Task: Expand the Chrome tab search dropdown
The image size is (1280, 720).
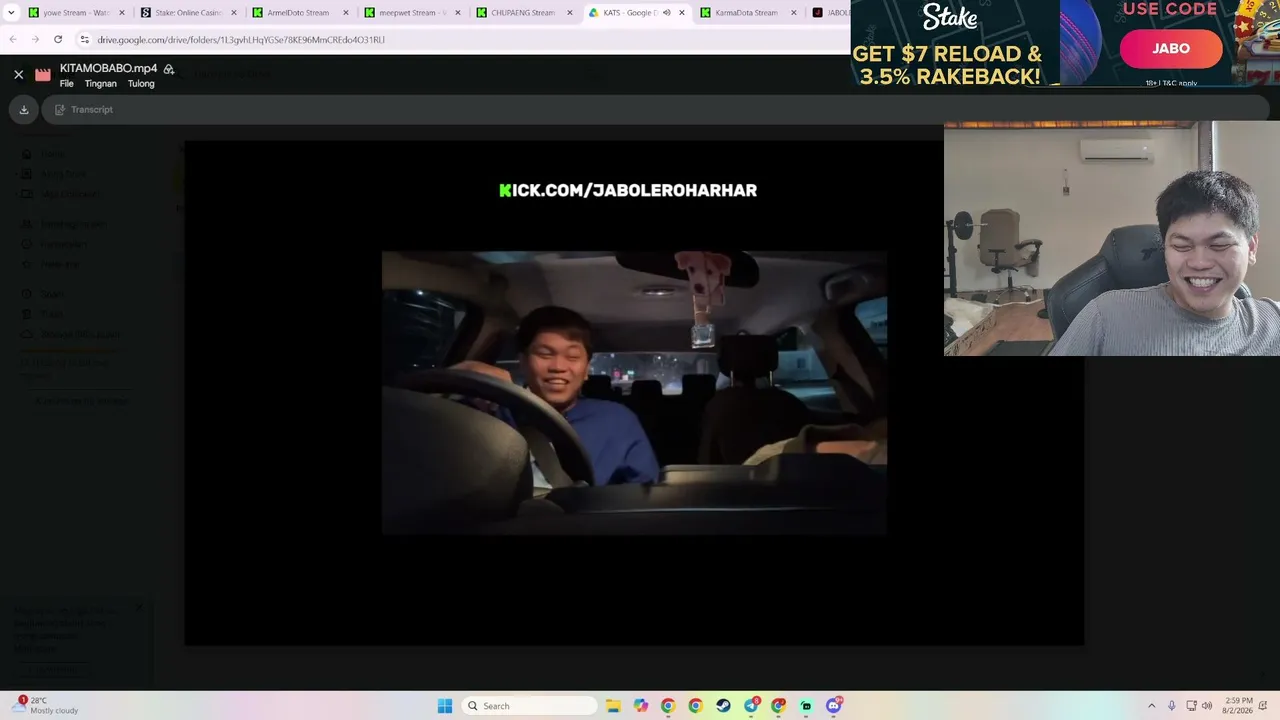Action: pos(11,13)
